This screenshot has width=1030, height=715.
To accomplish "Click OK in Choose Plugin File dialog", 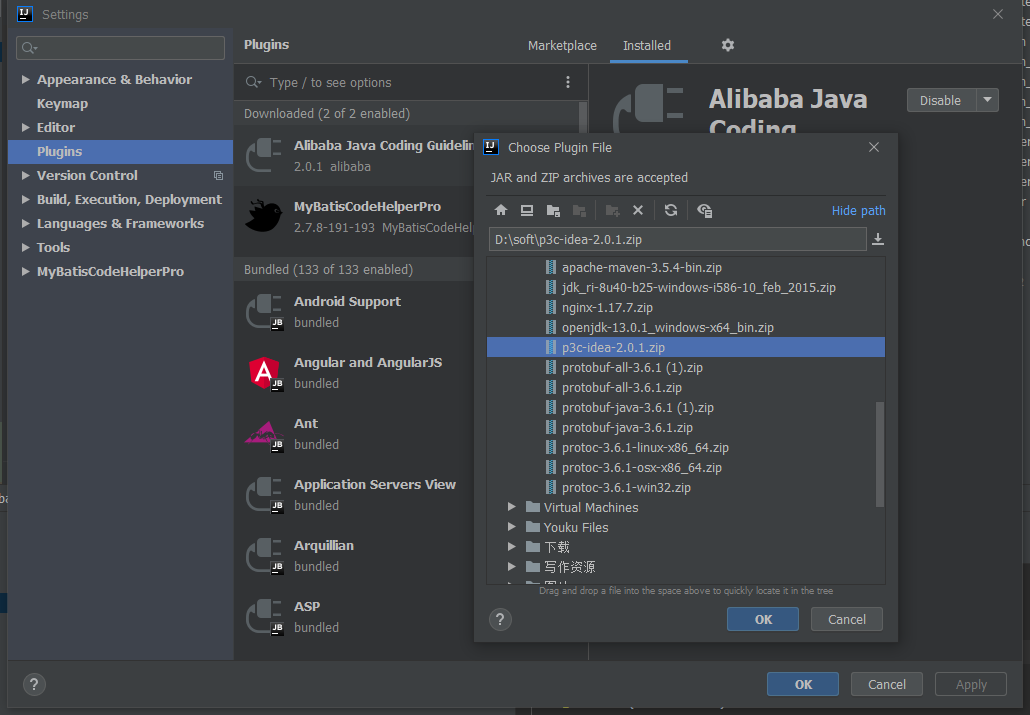I will click(763, 619).
